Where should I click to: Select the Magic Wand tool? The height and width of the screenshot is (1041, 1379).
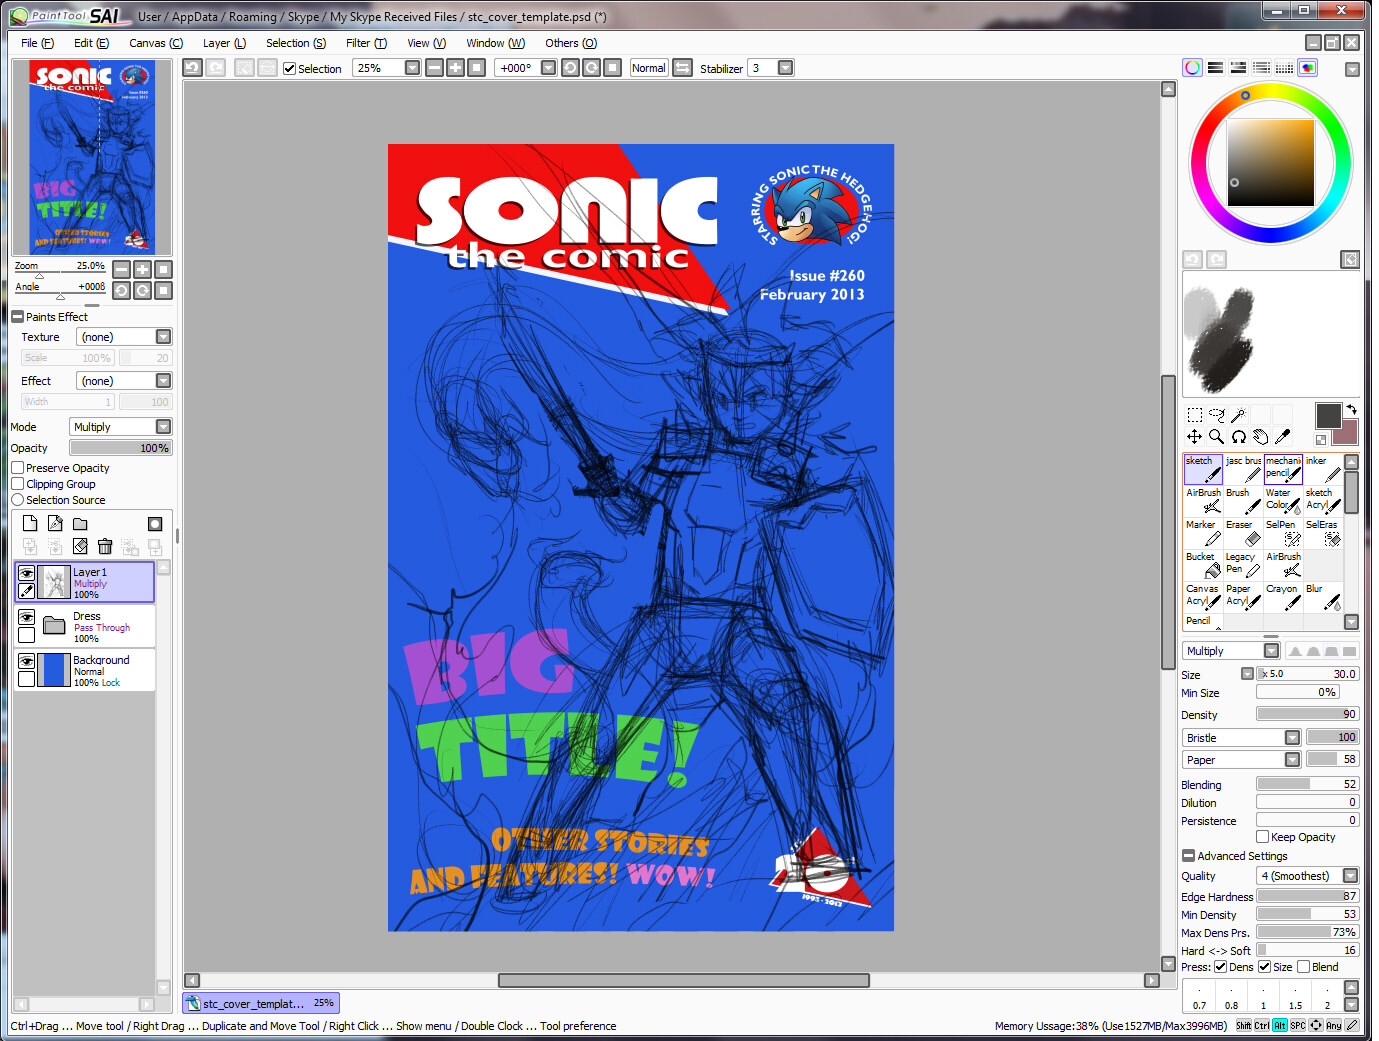coord(1238,415)
